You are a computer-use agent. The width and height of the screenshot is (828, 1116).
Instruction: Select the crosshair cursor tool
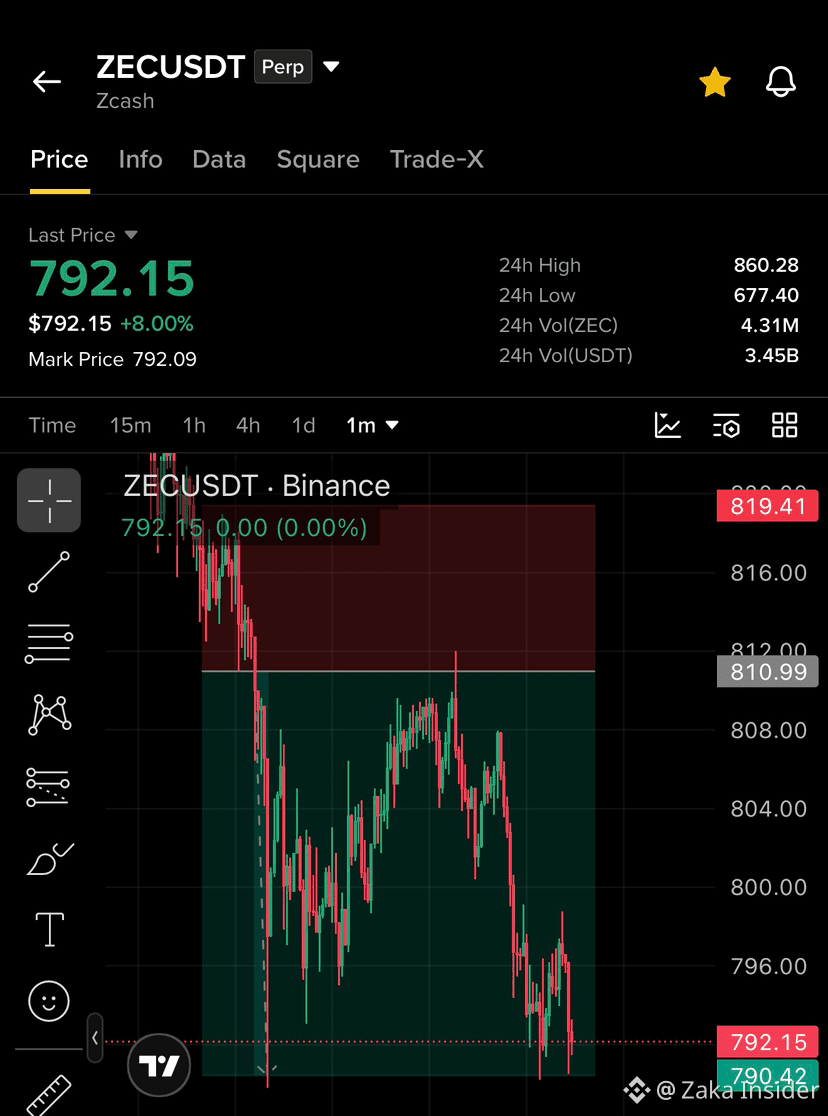pos(49,500)
